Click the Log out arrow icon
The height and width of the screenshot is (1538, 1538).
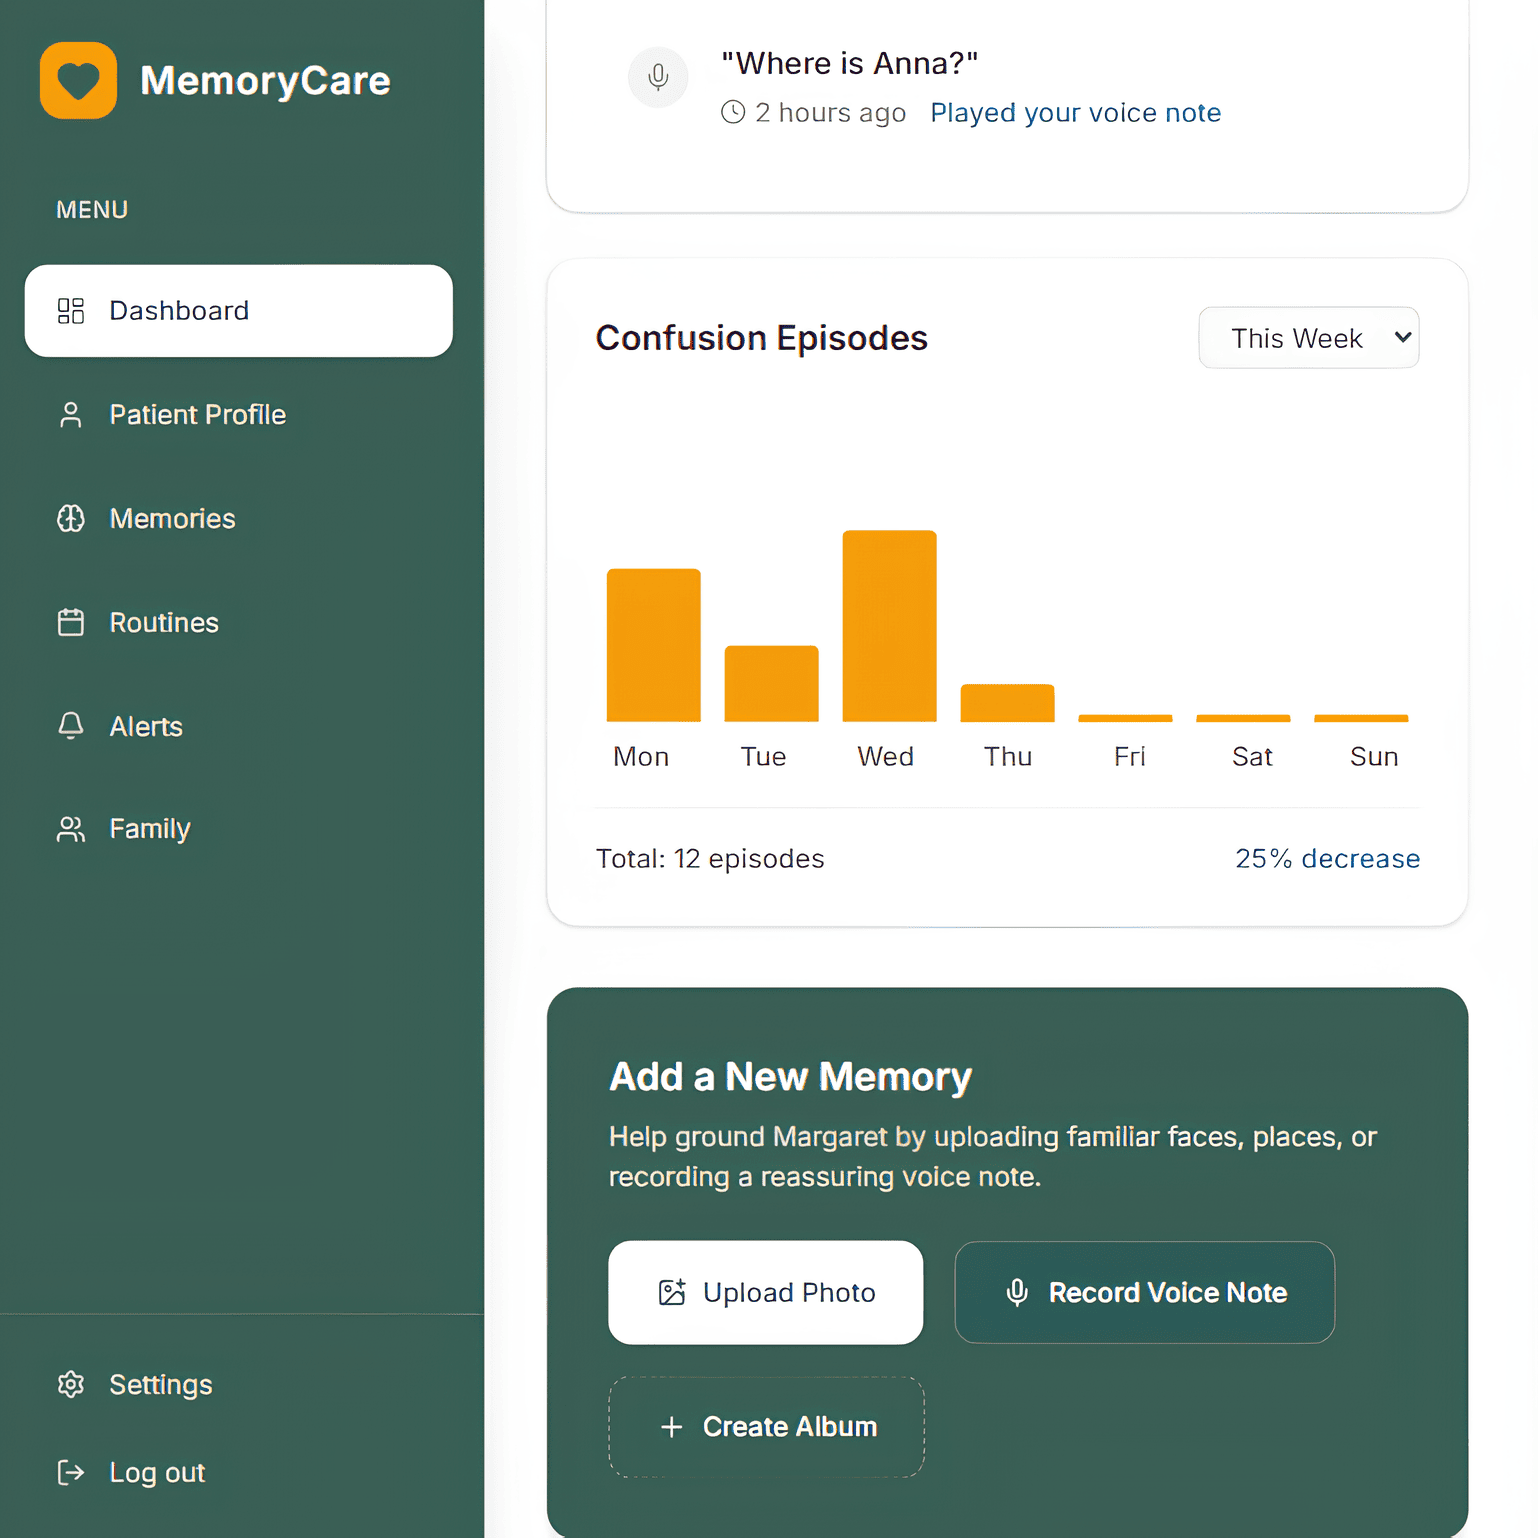(71, 1472)
